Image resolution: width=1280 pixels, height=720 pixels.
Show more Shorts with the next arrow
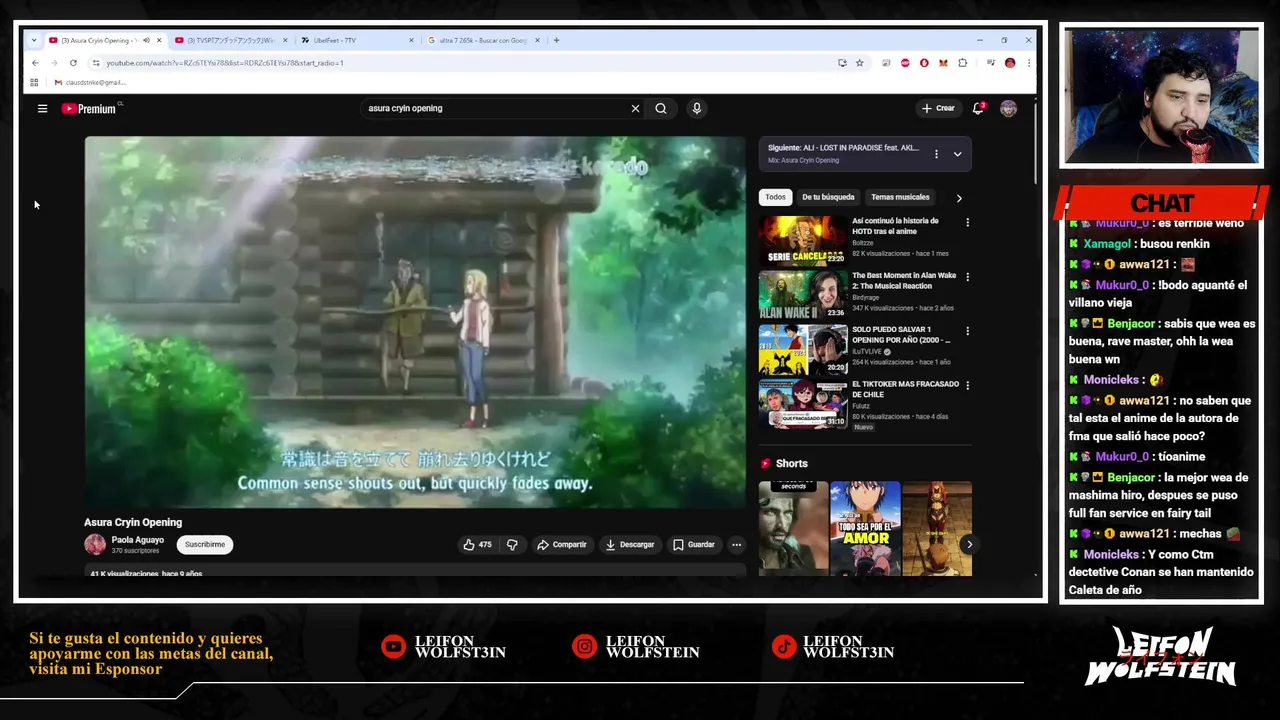point(969,544)
